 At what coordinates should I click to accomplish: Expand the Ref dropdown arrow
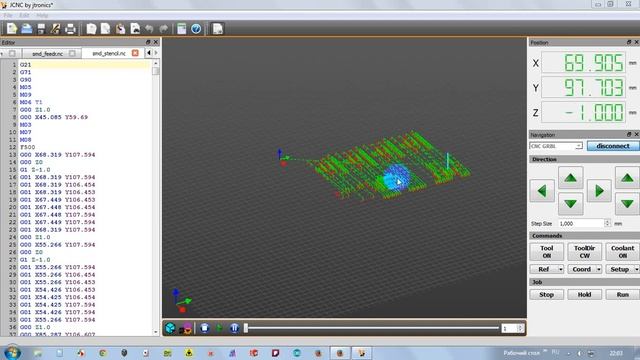click(x=560, y=269)
